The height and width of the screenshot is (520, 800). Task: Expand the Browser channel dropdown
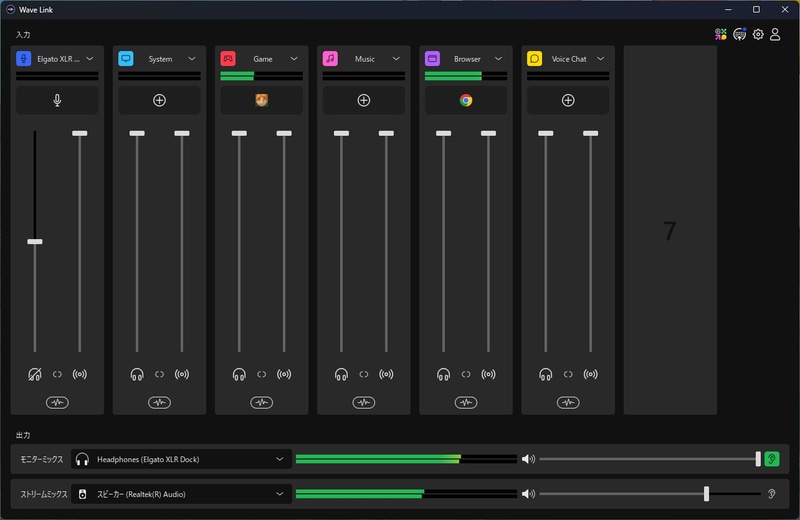498,59
